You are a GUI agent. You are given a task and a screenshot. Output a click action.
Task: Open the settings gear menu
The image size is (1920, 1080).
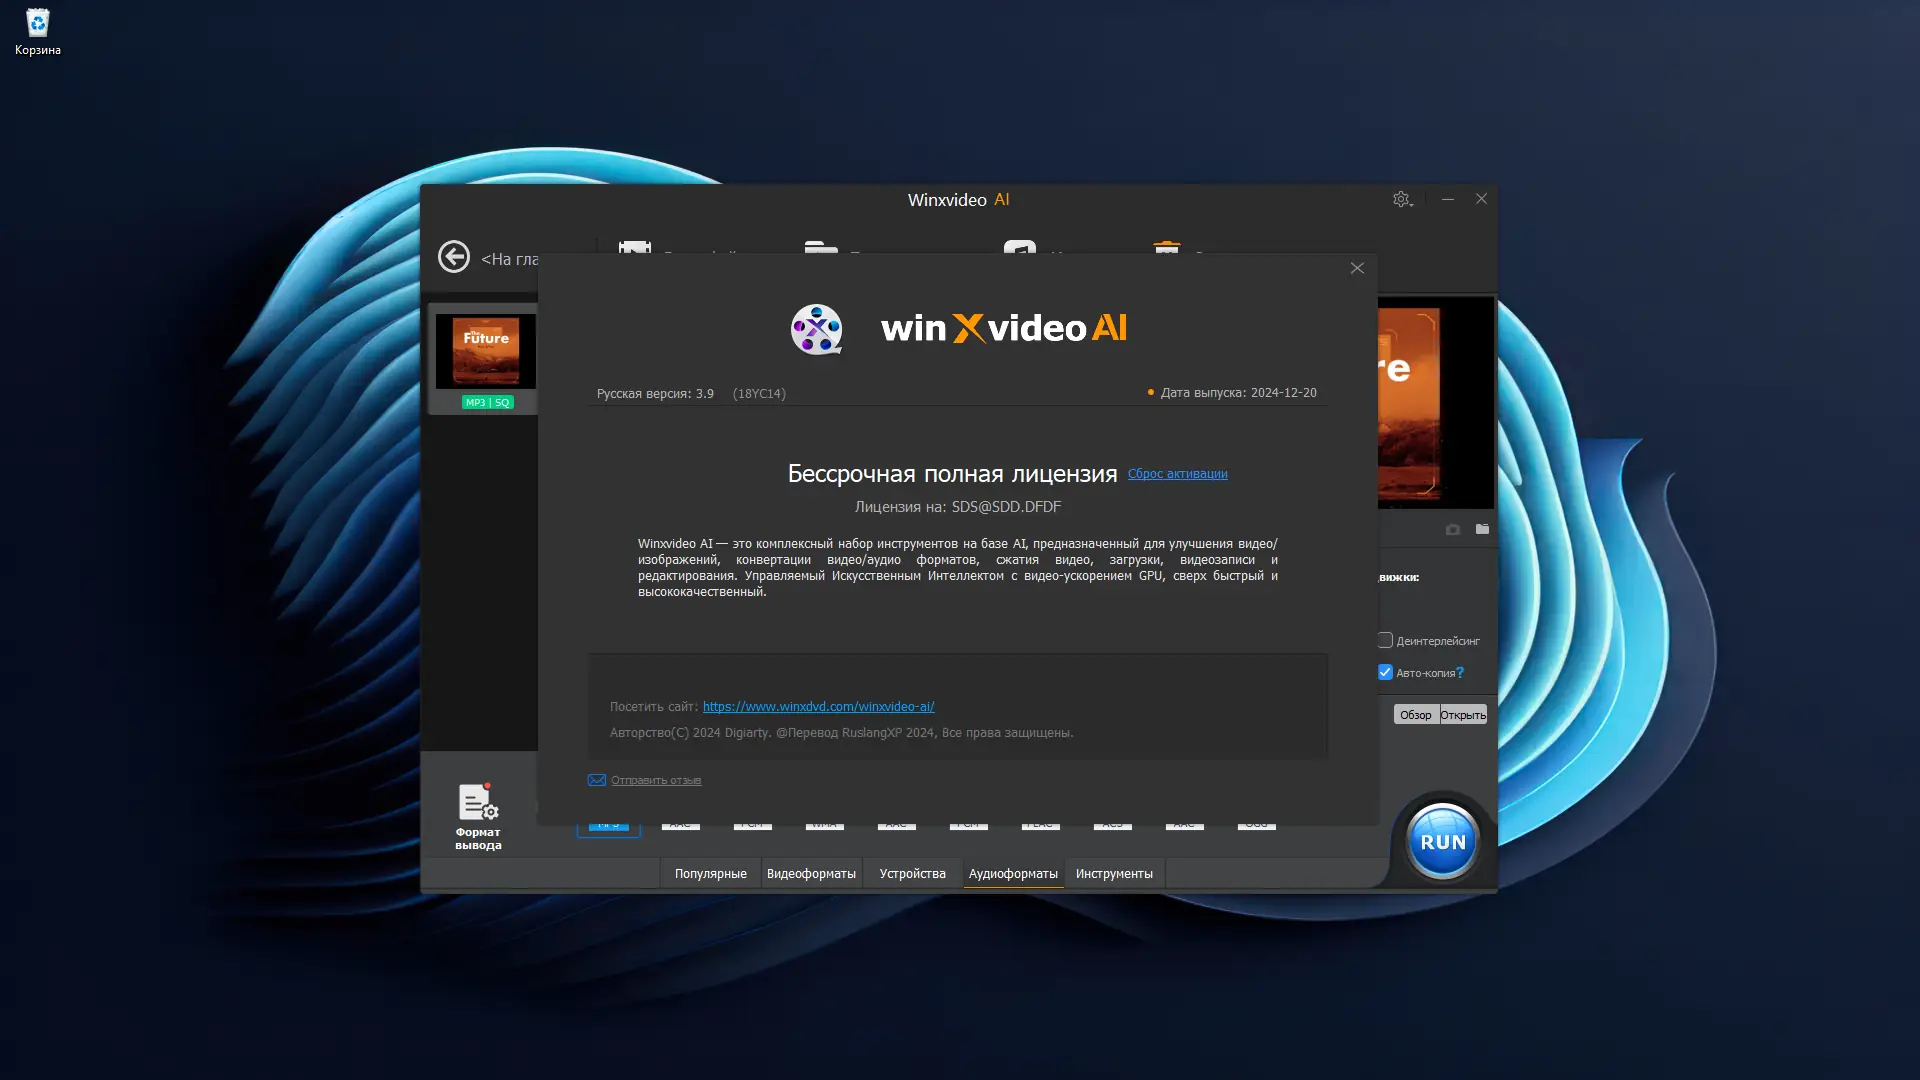1401,199
